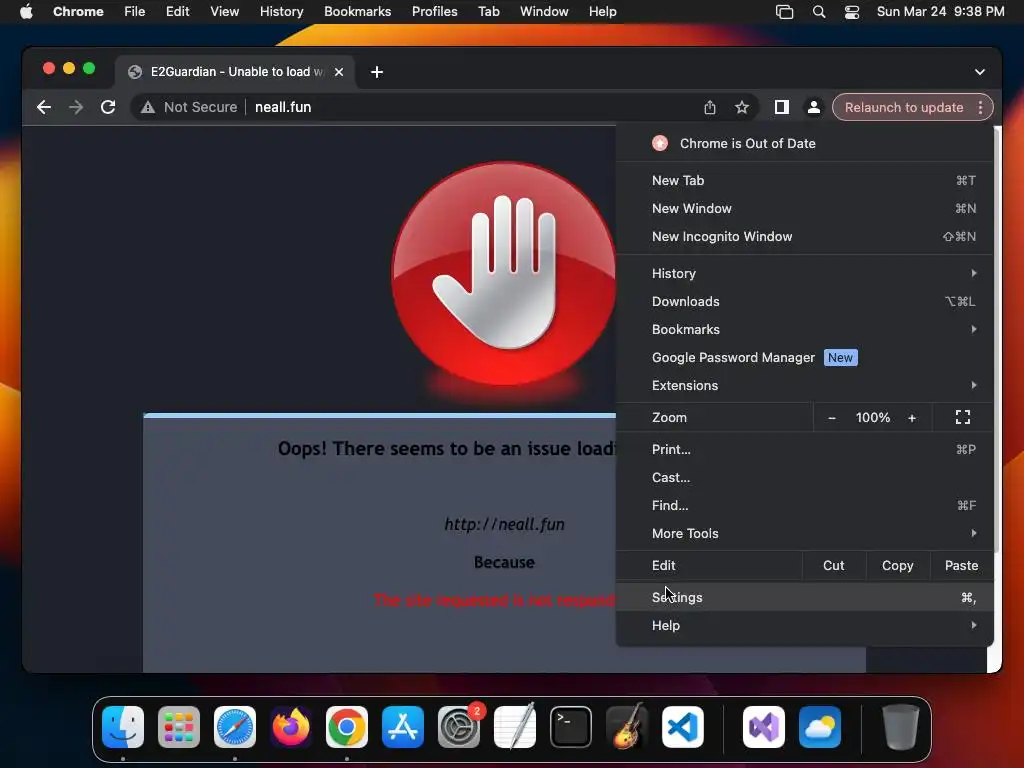1024x768 pixels.
Task: Click the browser forward arrow
Action: click(x=76, y=107)
